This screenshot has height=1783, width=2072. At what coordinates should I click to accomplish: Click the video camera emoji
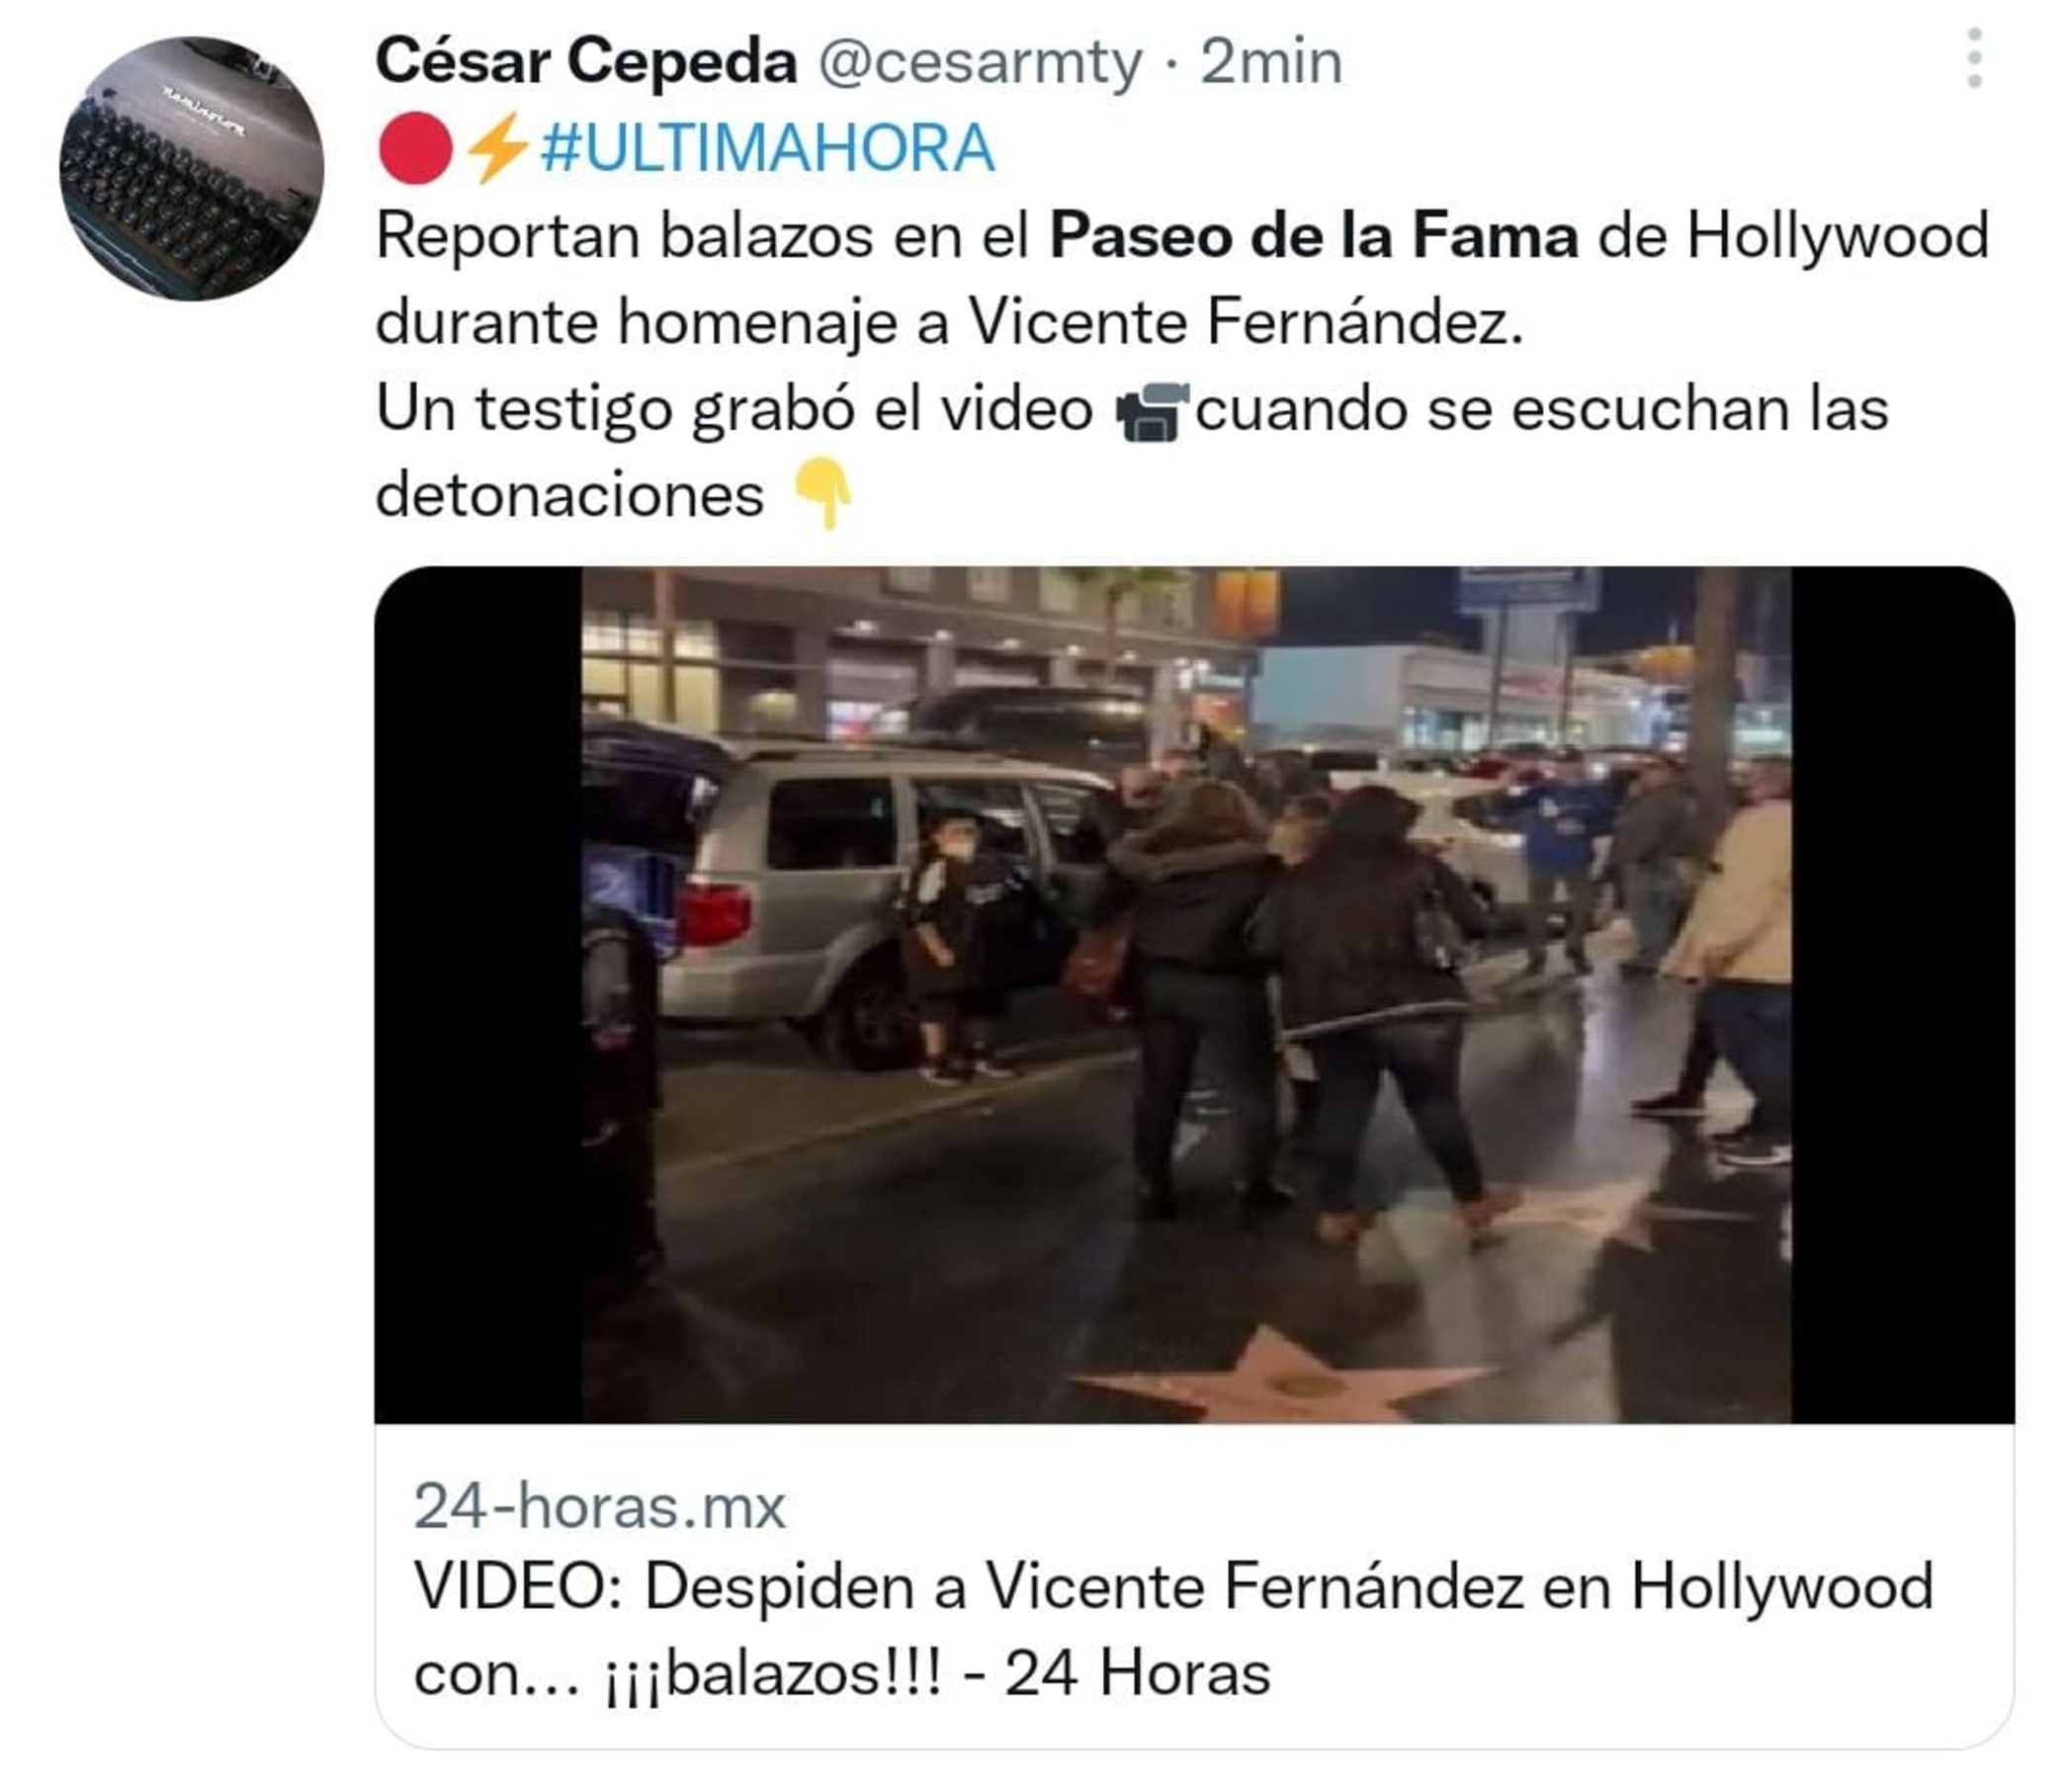(1150, 411)
